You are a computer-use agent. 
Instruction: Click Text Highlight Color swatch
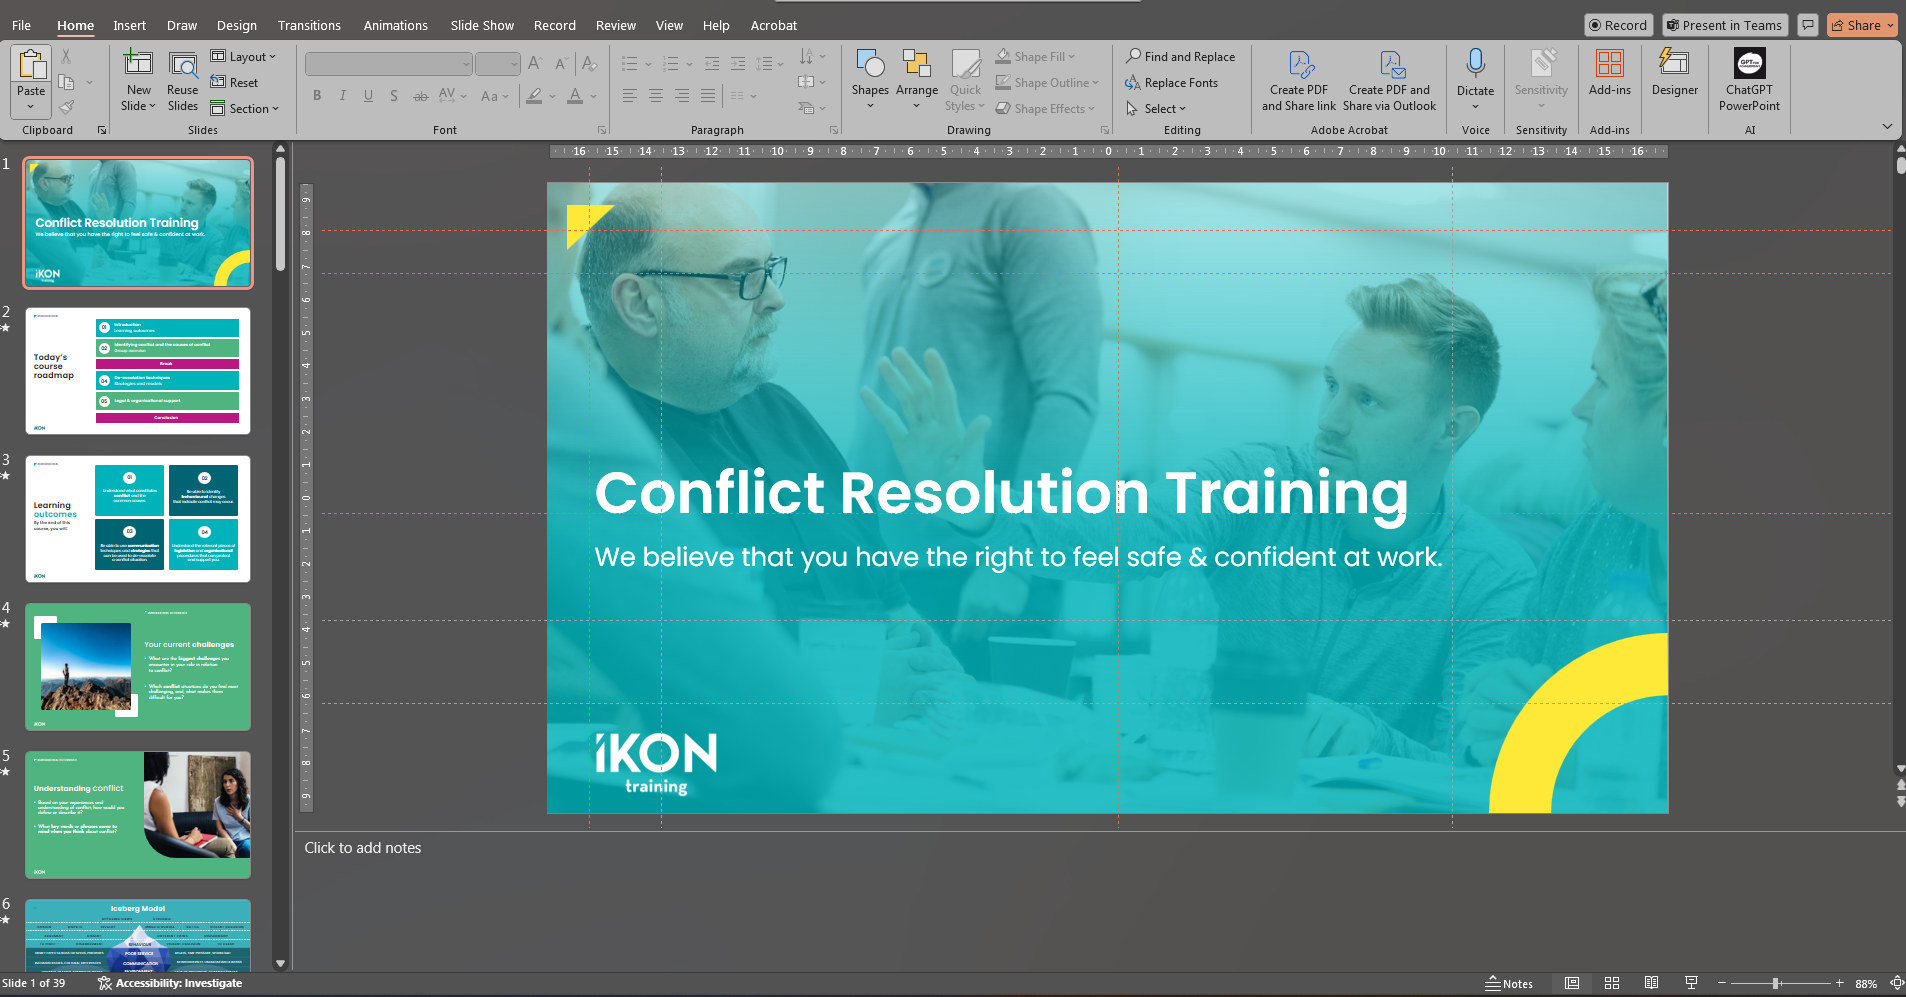pyautogui.click(x=535, y=96)
